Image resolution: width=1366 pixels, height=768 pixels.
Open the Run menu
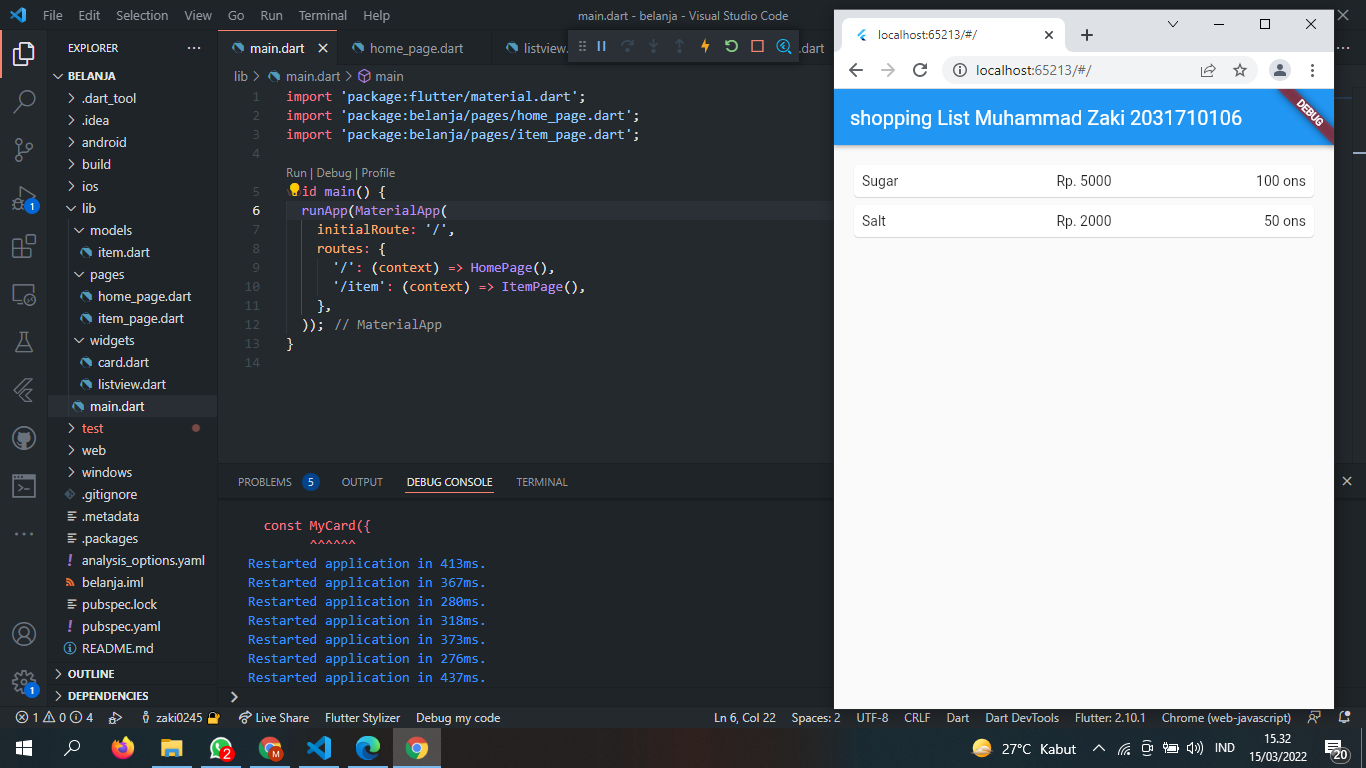pos(270,15)
